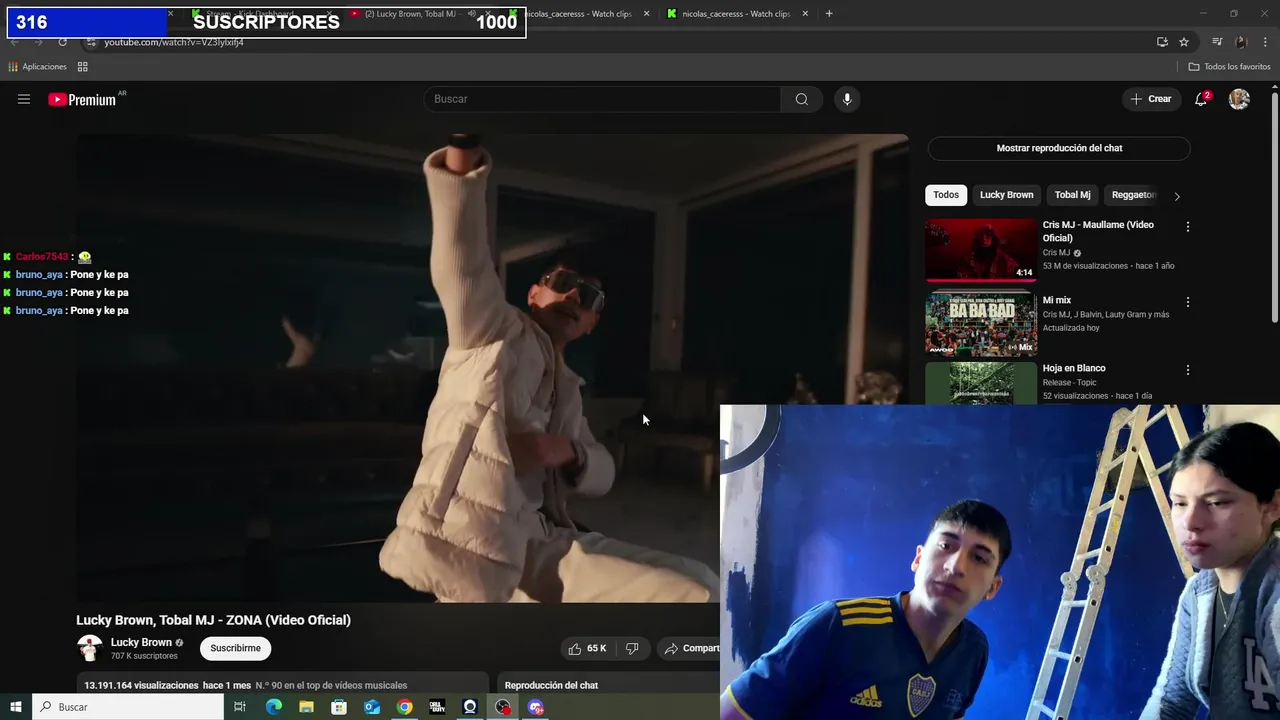This screenshot has height=720, width=1280.
Task: Open Call of Duty from the taskbar
Action: 437,707
